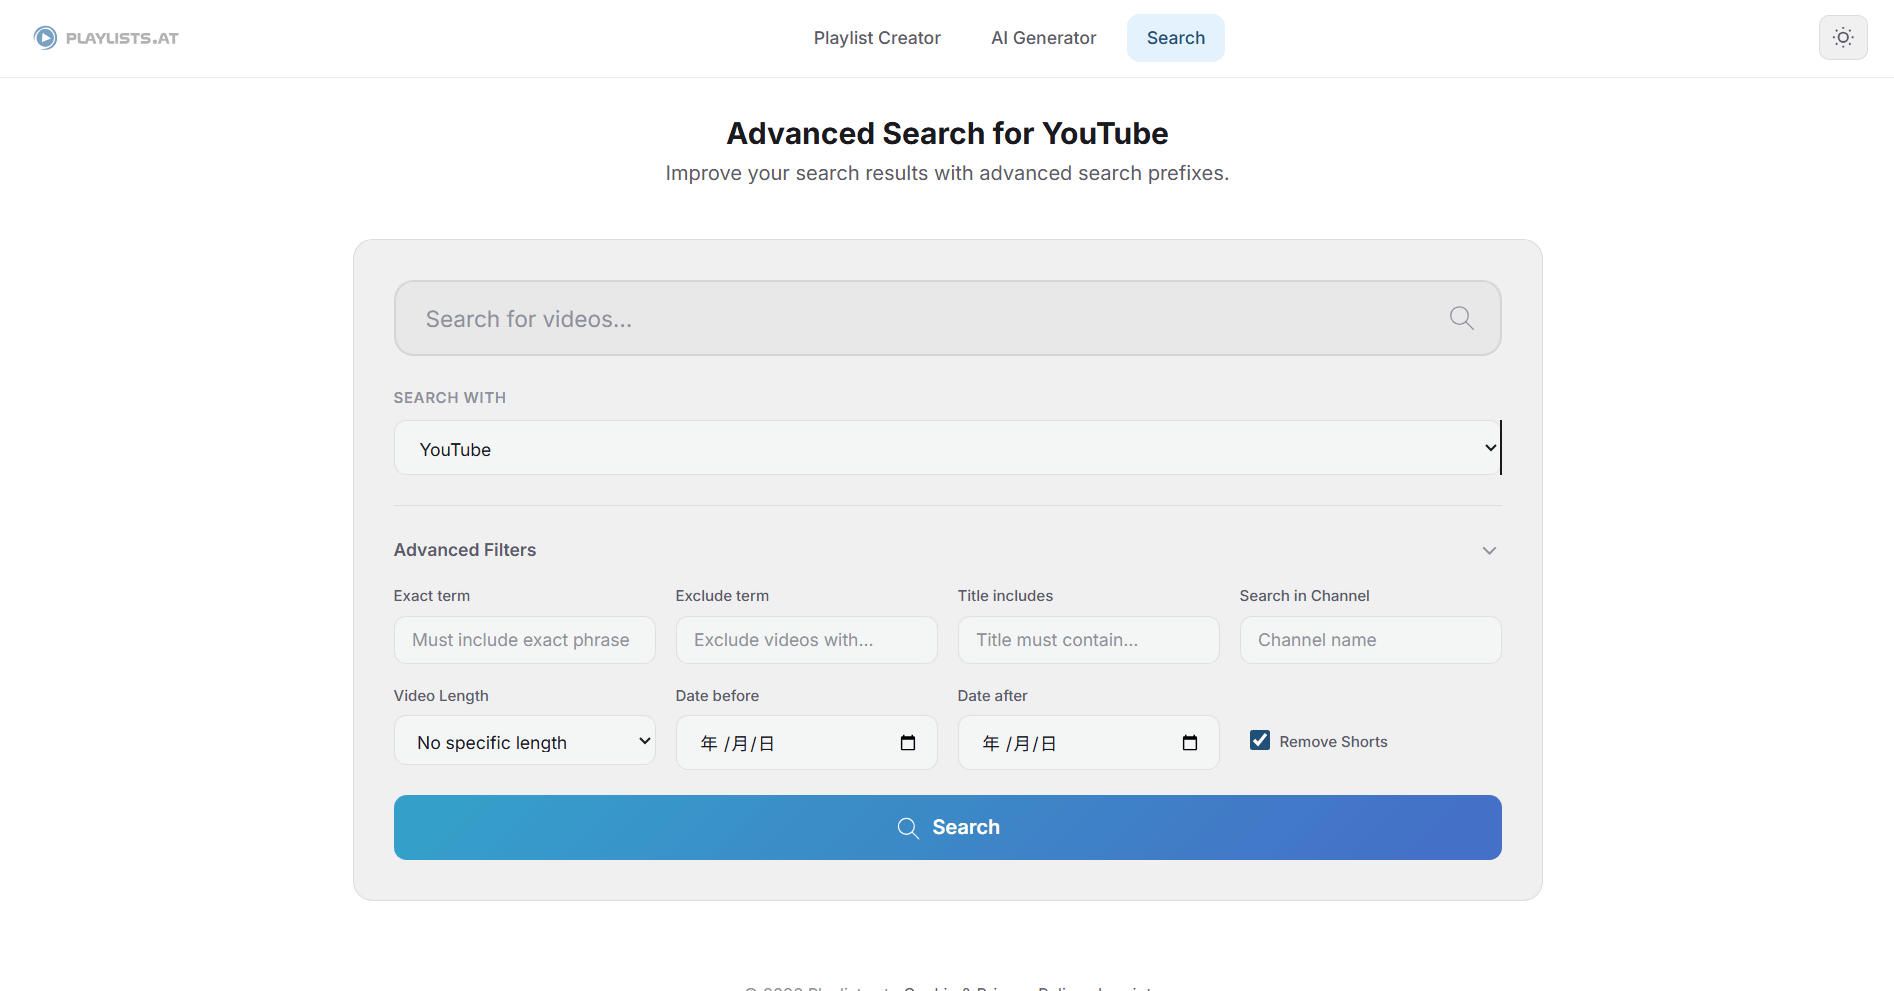Go to the Playlist Creator page
The image size is (1894, 991).
pos(876,38)
